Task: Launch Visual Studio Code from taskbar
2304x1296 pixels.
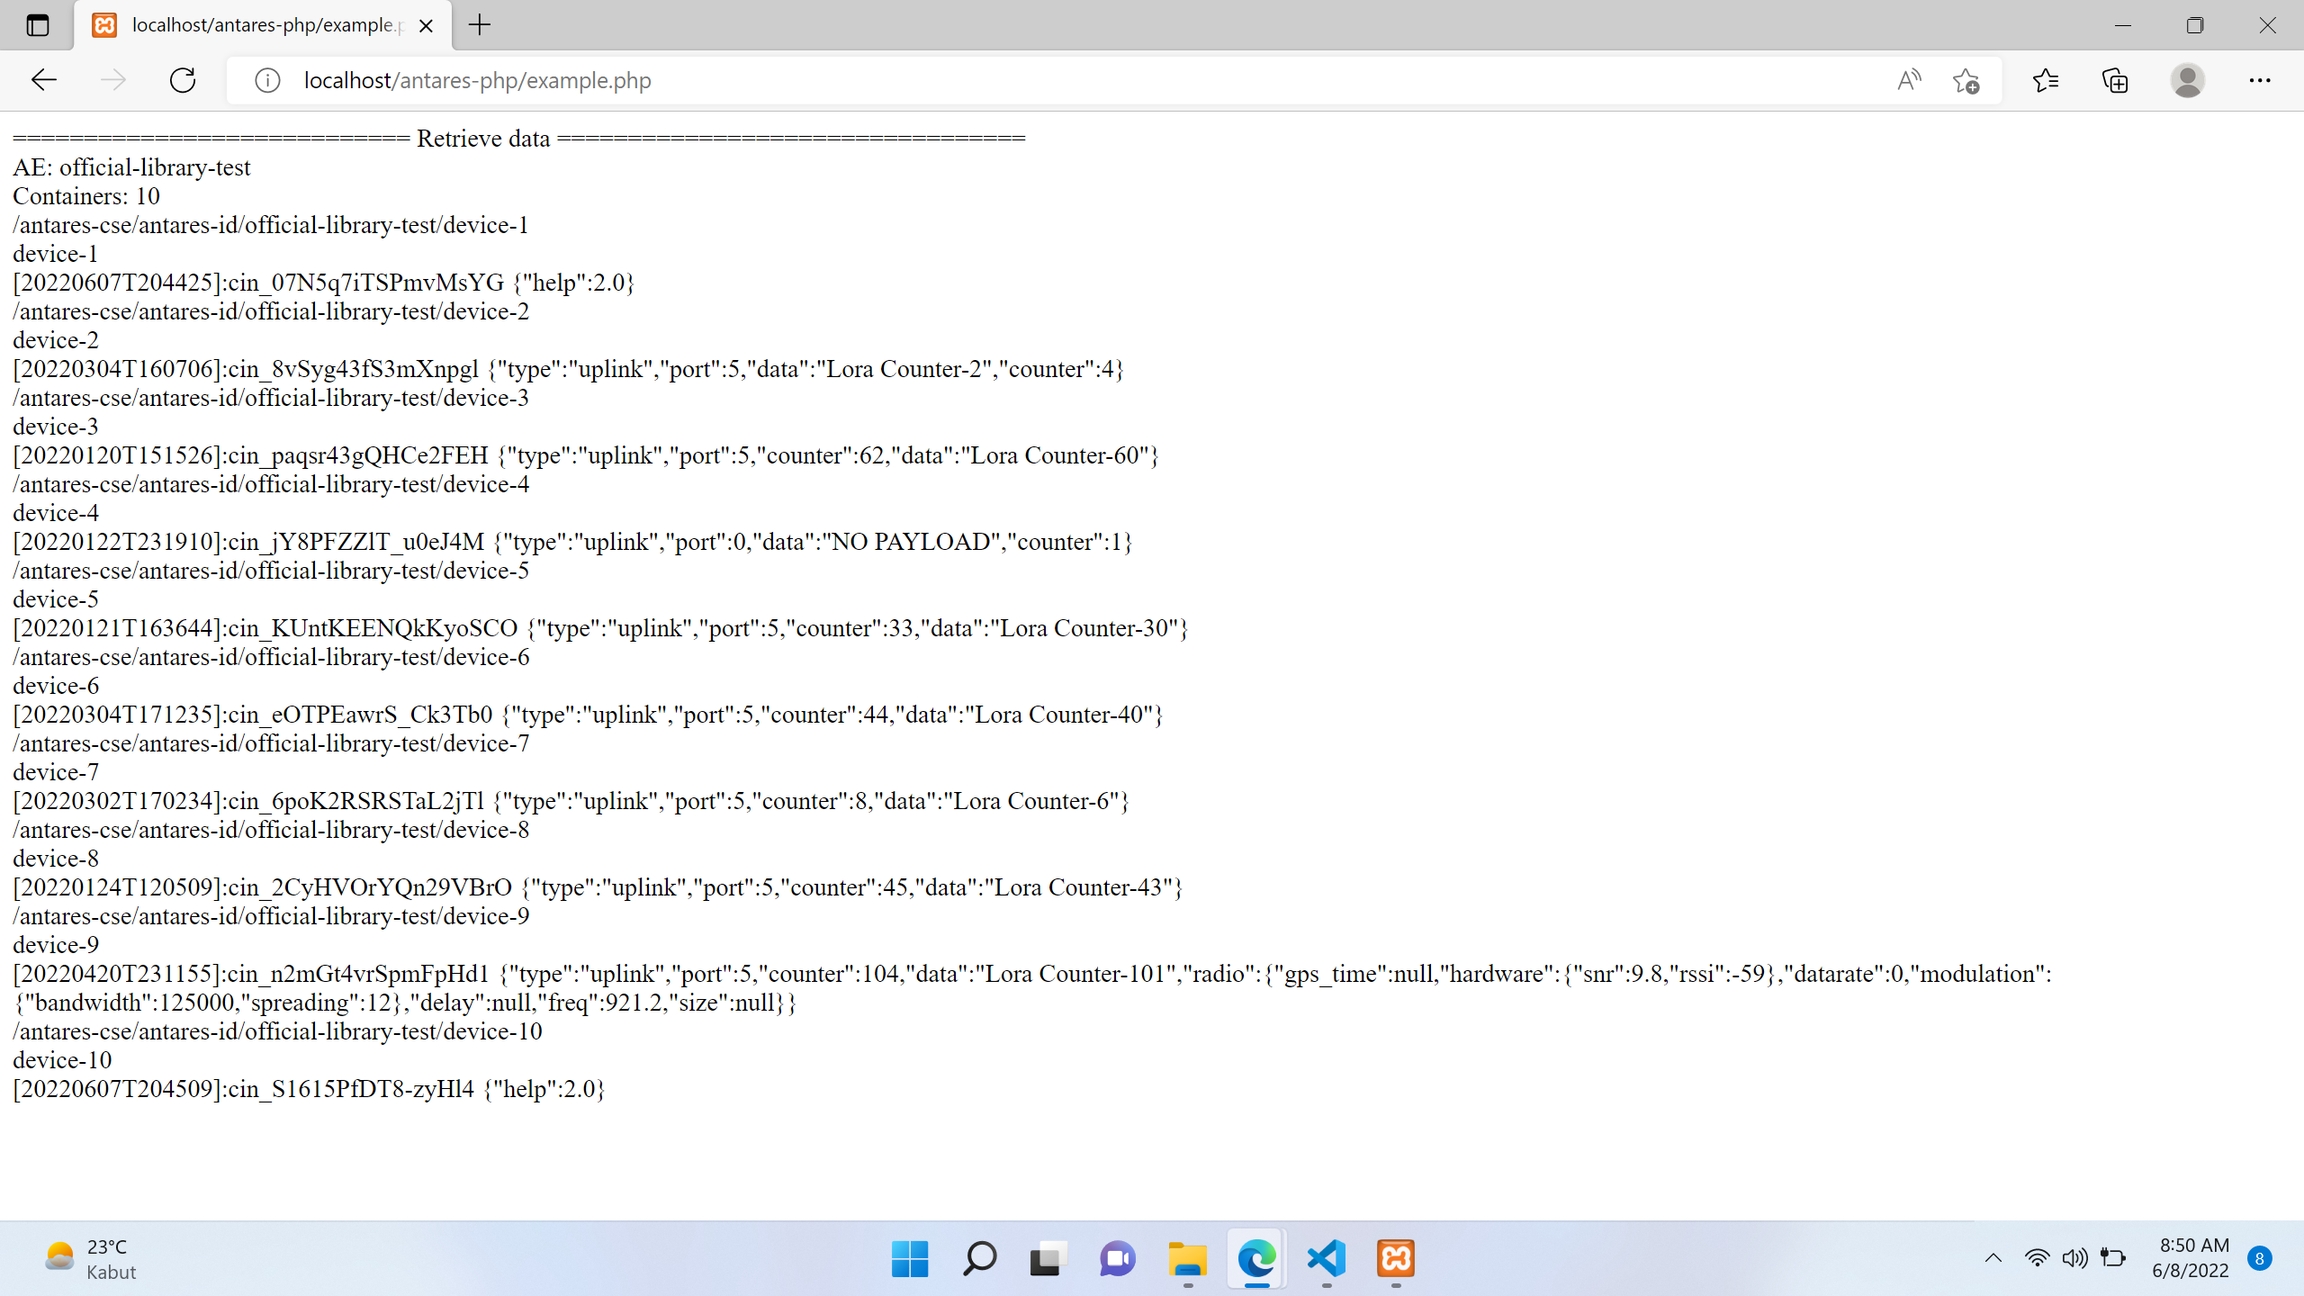Action: [x=1326, y=1258]
